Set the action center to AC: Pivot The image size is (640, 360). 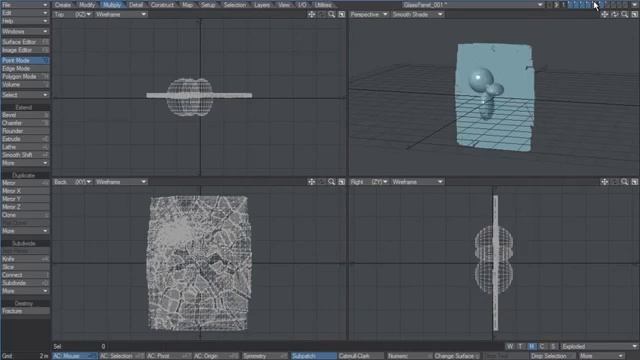click(169, 356)
